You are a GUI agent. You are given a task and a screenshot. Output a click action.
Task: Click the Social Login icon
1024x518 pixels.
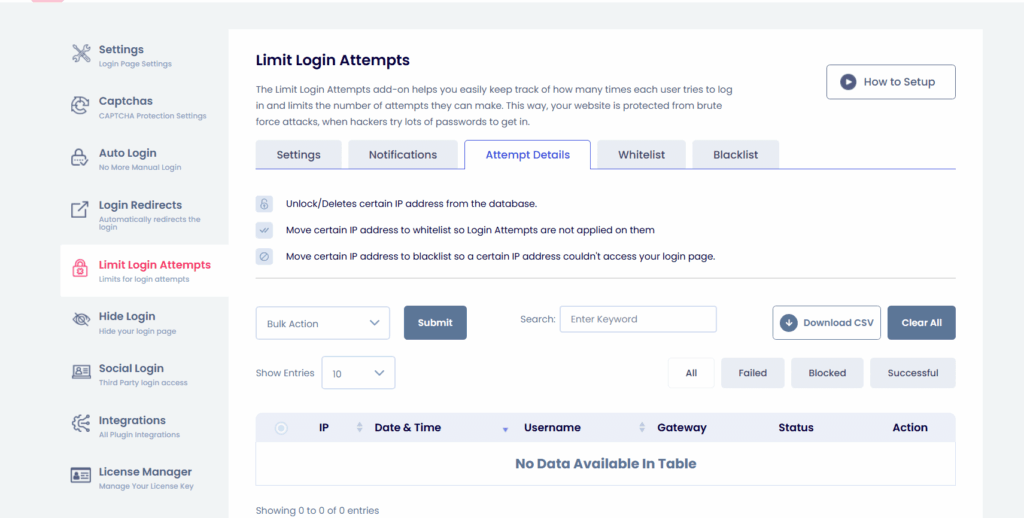pos(81,373)
